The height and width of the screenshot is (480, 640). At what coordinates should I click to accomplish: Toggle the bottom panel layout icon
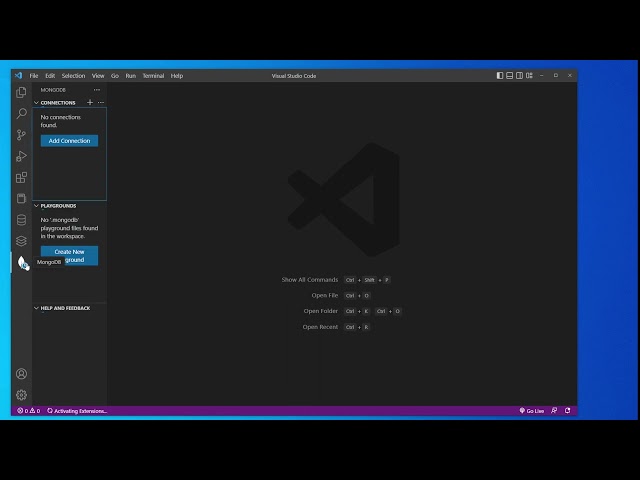click(x=509, y=76)
